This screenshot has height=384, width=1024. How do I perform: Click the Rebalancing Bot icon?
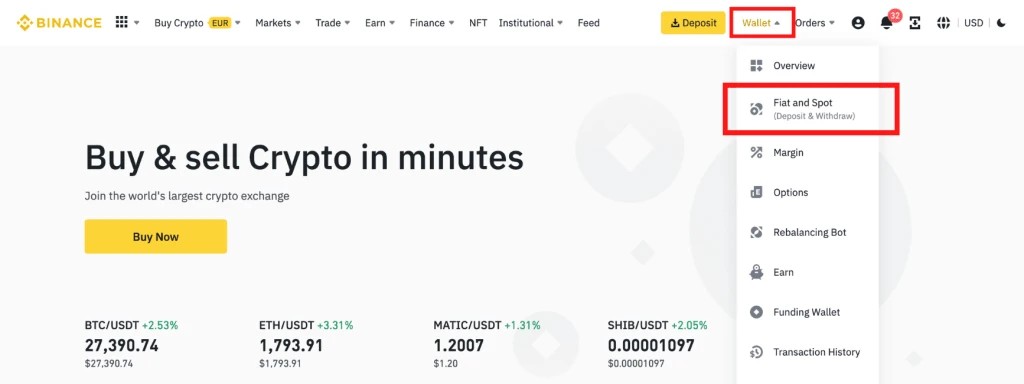[756, 232]
